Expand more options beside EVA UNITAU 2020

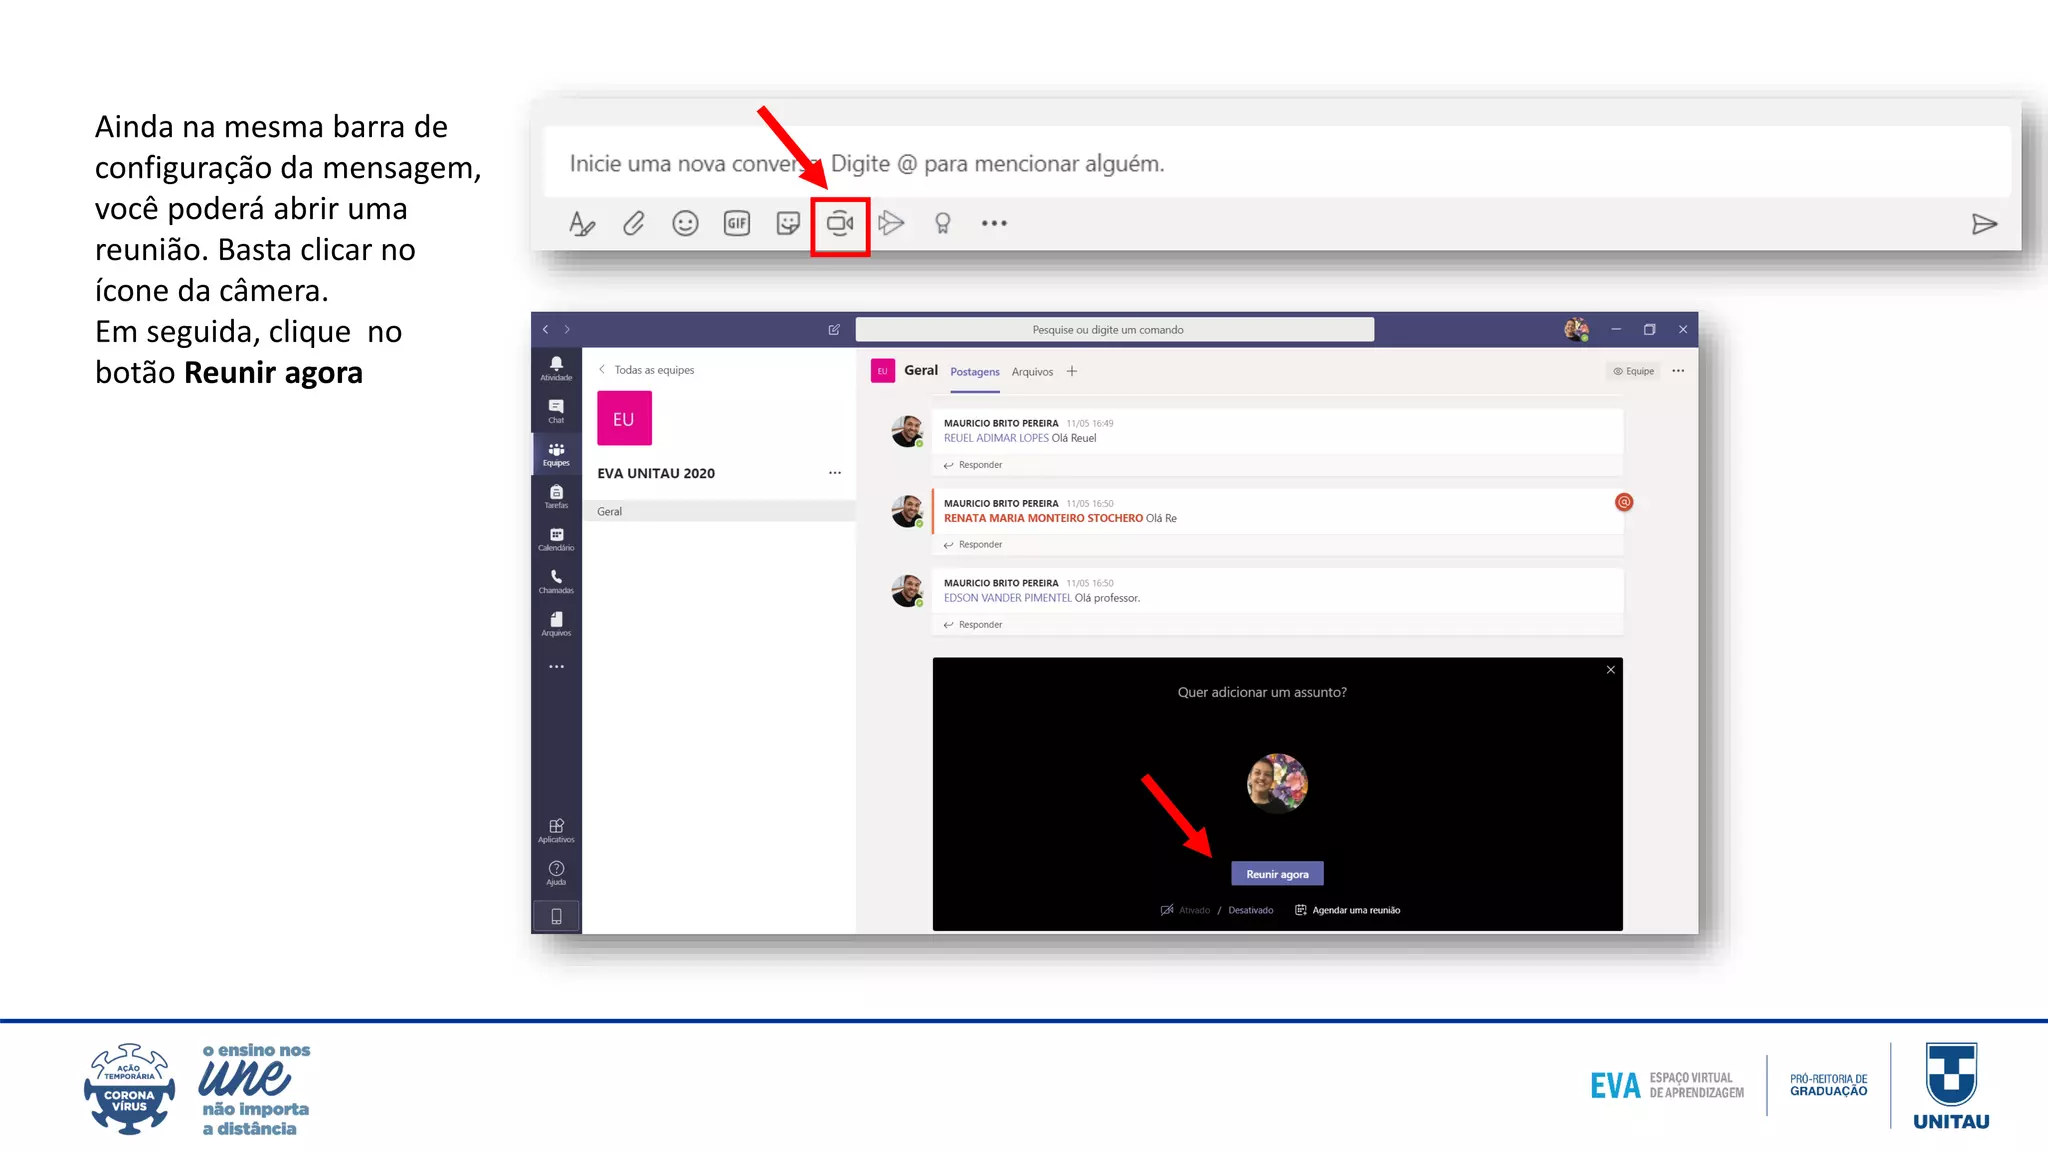coord(835,473)
